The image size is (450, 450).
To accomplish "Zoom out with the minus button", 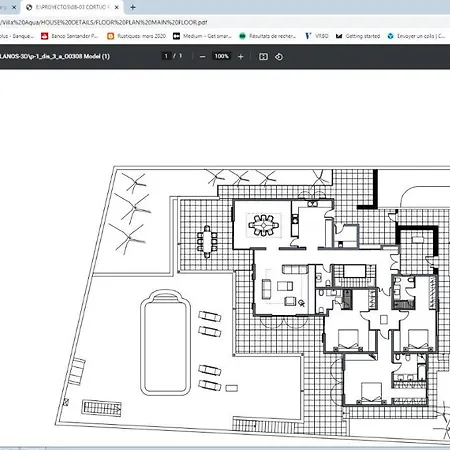I will click(202, 57).
